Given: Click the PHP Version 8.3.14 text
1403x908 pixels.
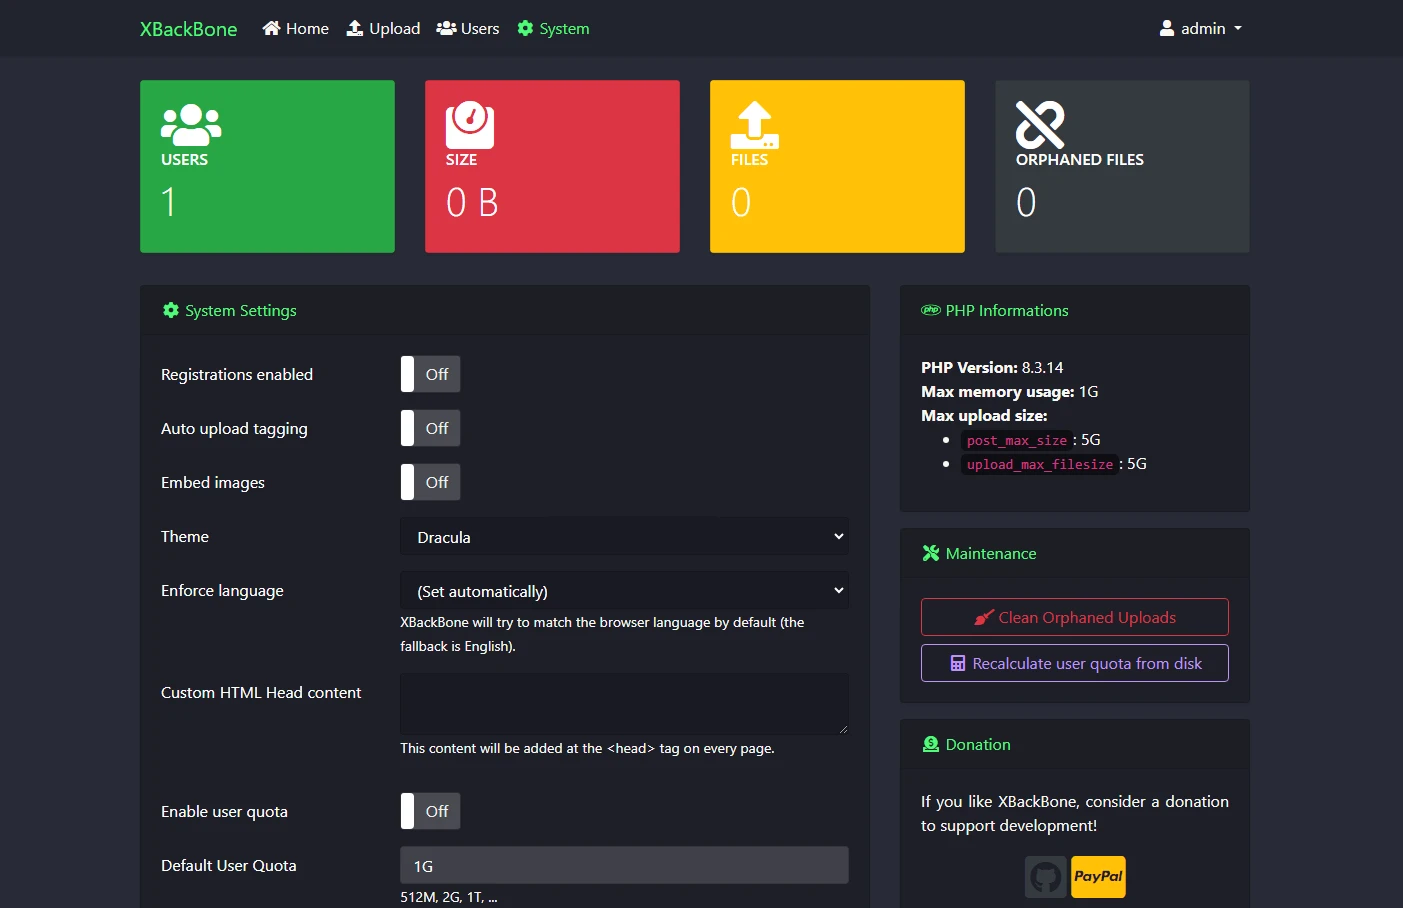Looking at the screenshot, I should click(x=992, y=368).
